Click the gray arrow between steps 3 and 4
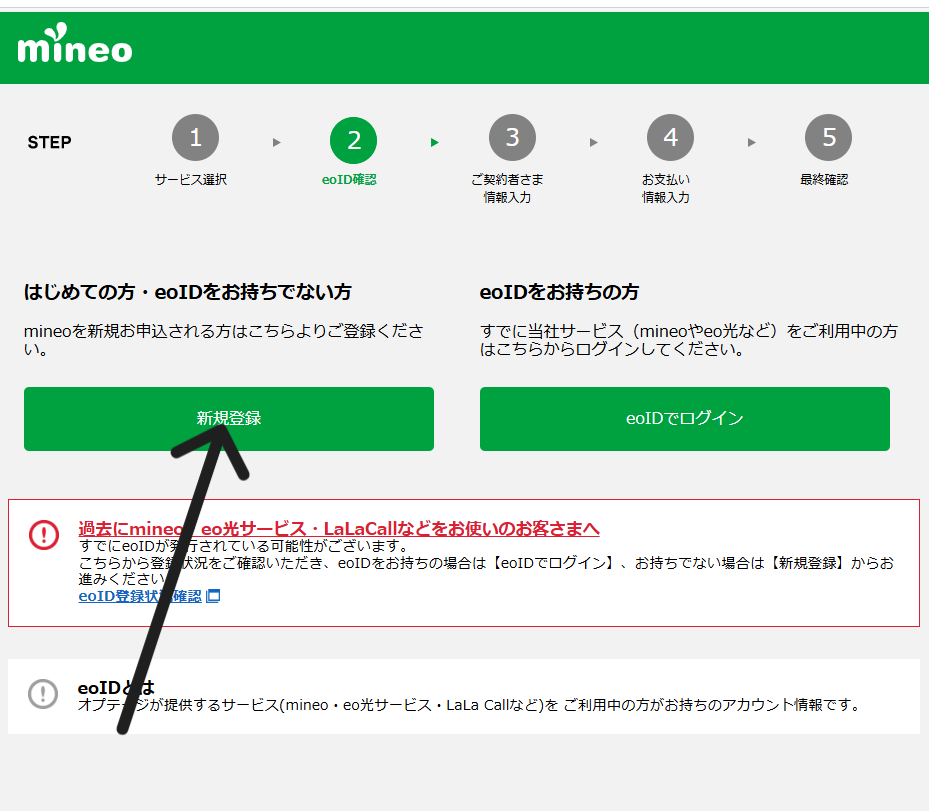Screen dimensions: 929x811 (x=594, y=142)
